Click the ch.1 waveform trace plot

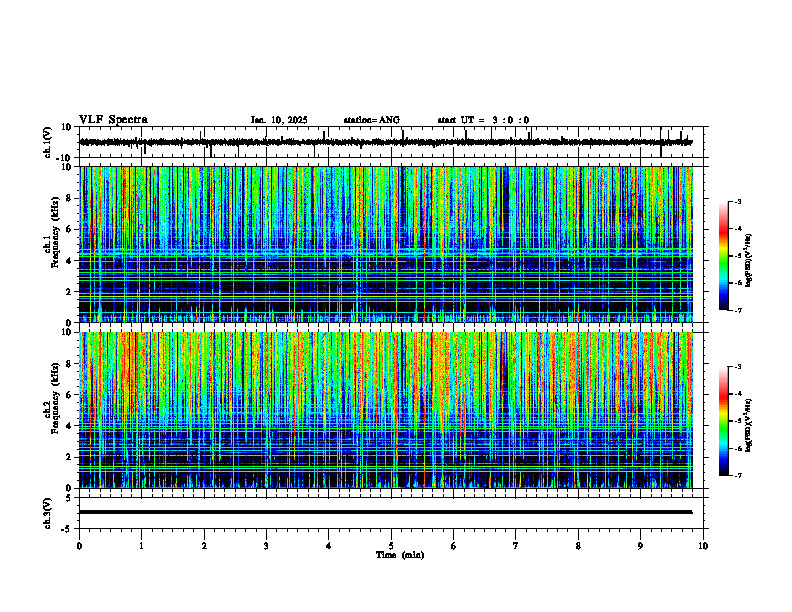pyautogui.click(x=386, y=142)
